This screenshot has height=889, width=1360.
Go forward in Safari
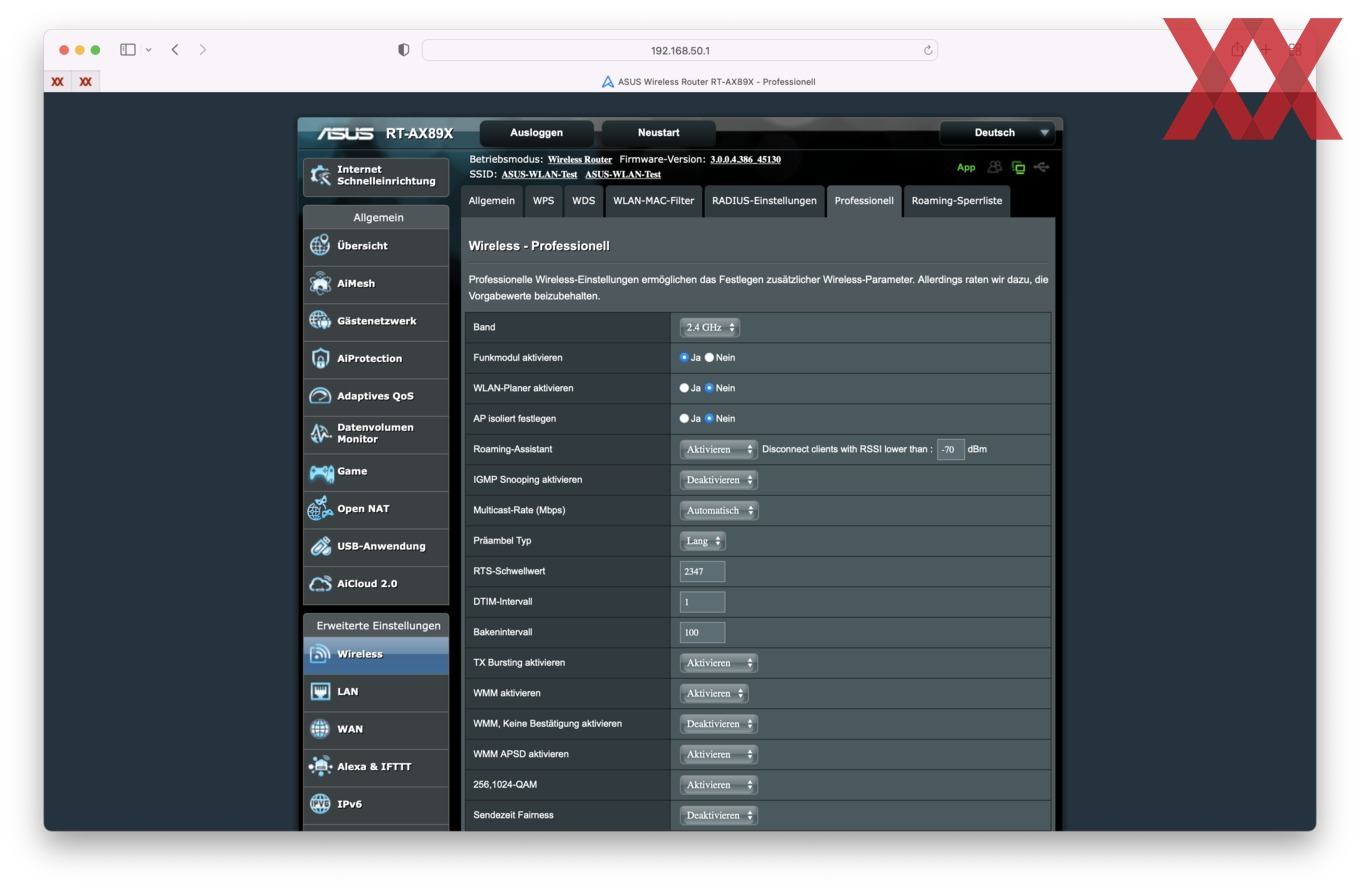(x=203, y=49)
